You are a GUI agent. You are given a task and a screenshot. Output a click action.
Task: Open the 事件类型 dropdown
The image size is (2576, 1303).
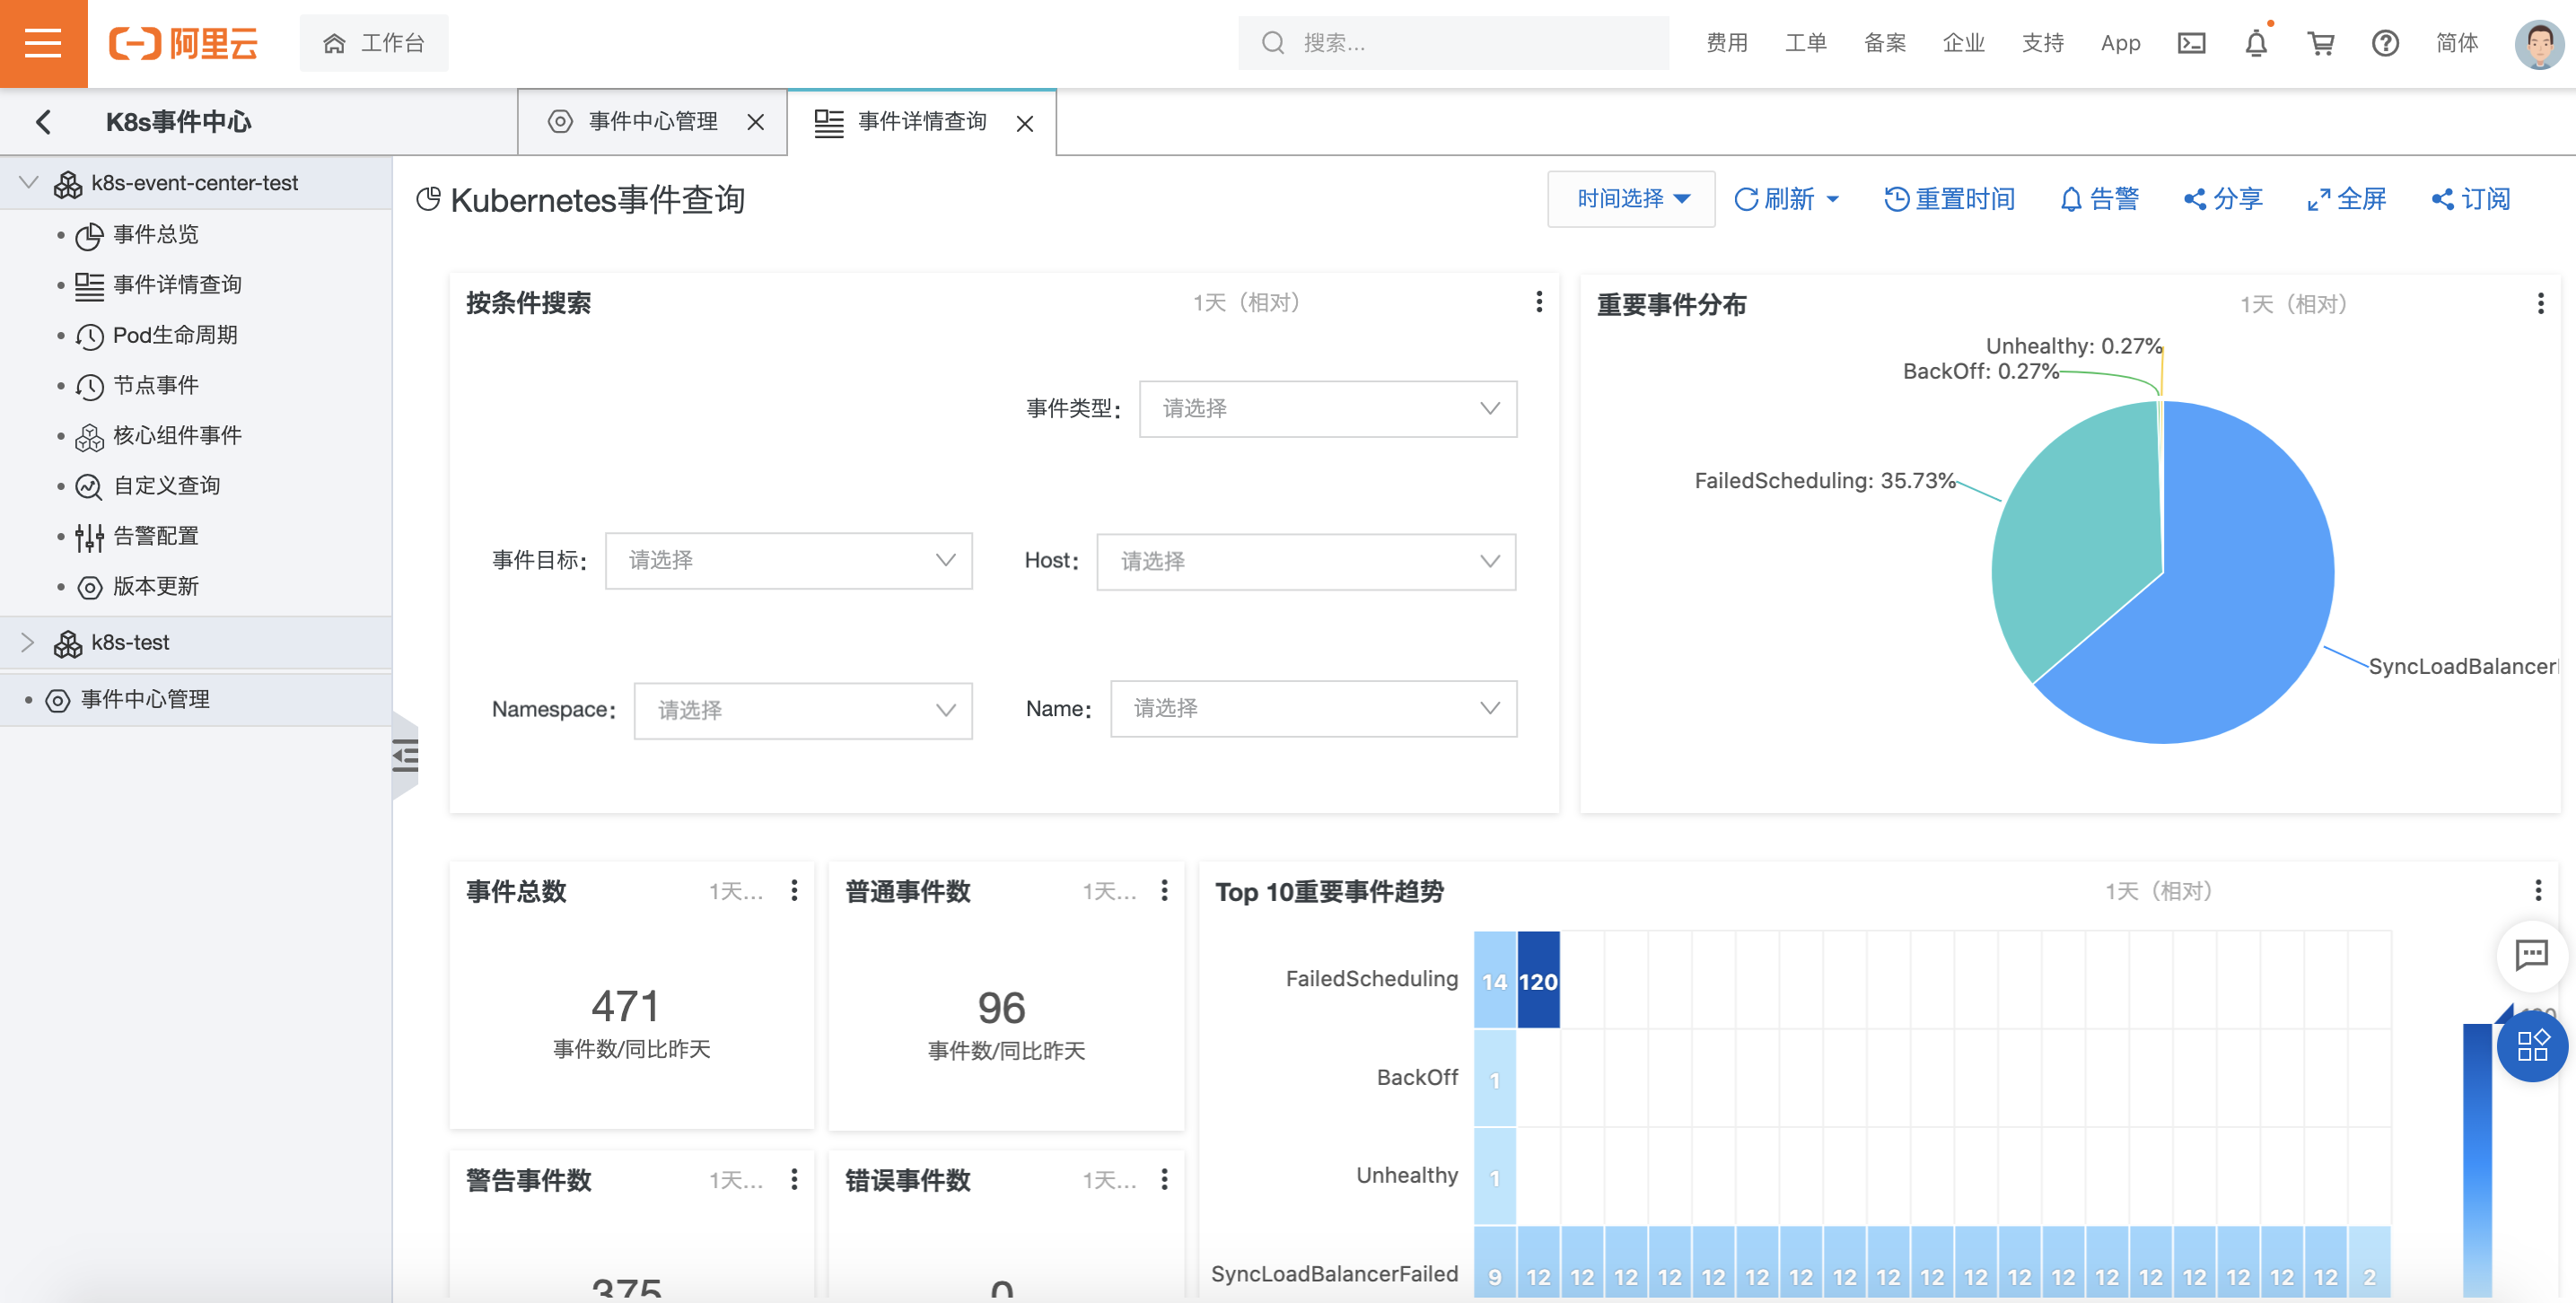1327,408
